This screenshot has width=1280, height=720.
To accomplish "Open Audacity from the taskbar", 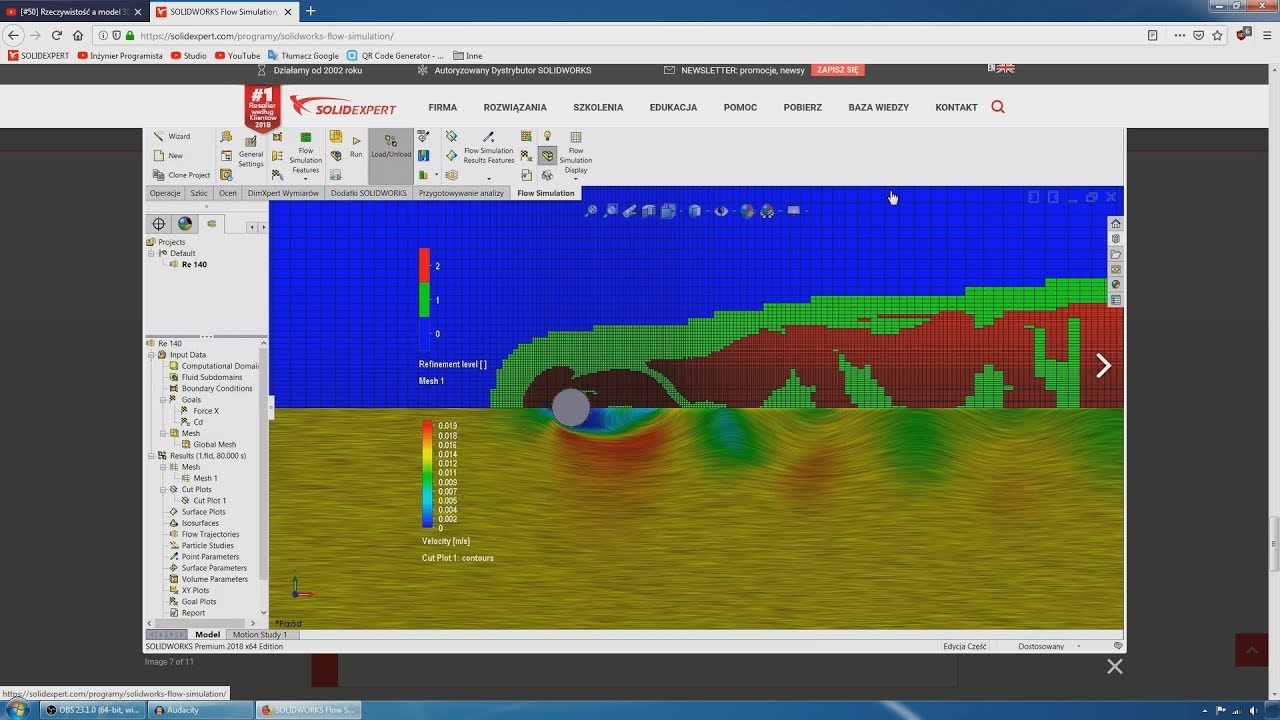I will click(x=200, y=710).
